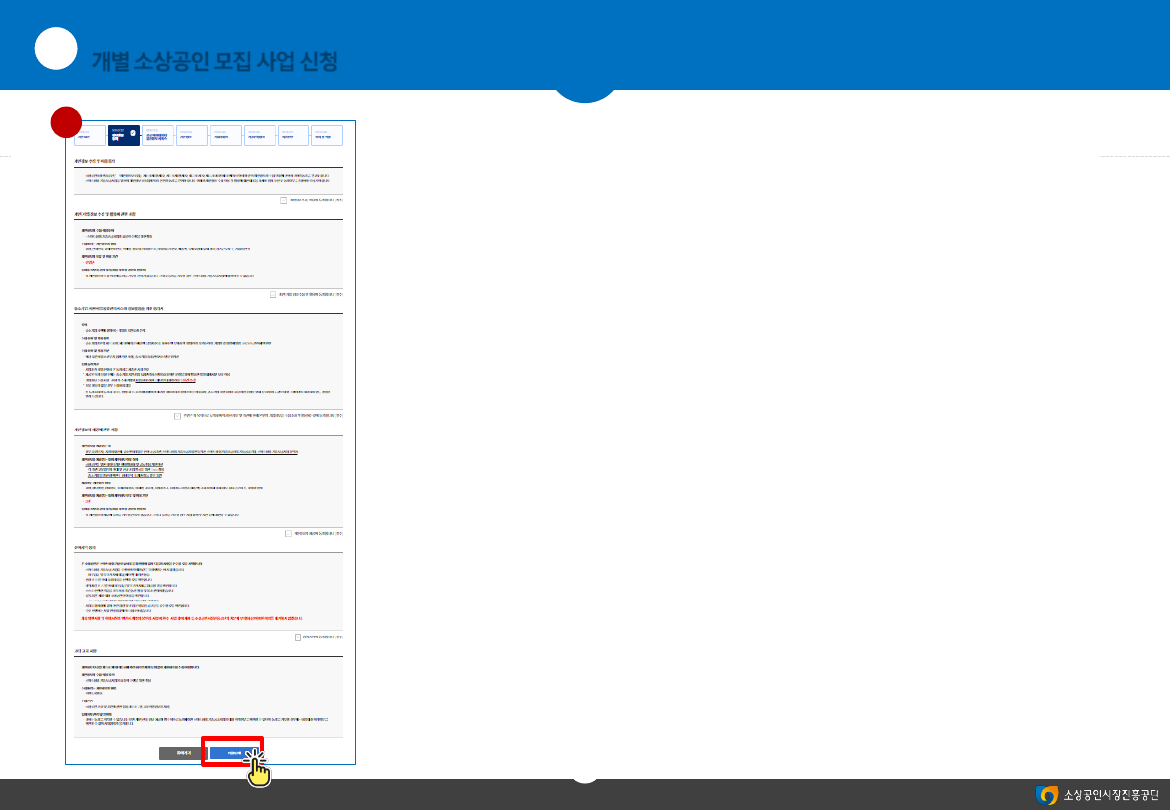The width and height of the screenshot is (1170, 810).
Task: Select the dark blue active second step
Action: click(124, 135)
